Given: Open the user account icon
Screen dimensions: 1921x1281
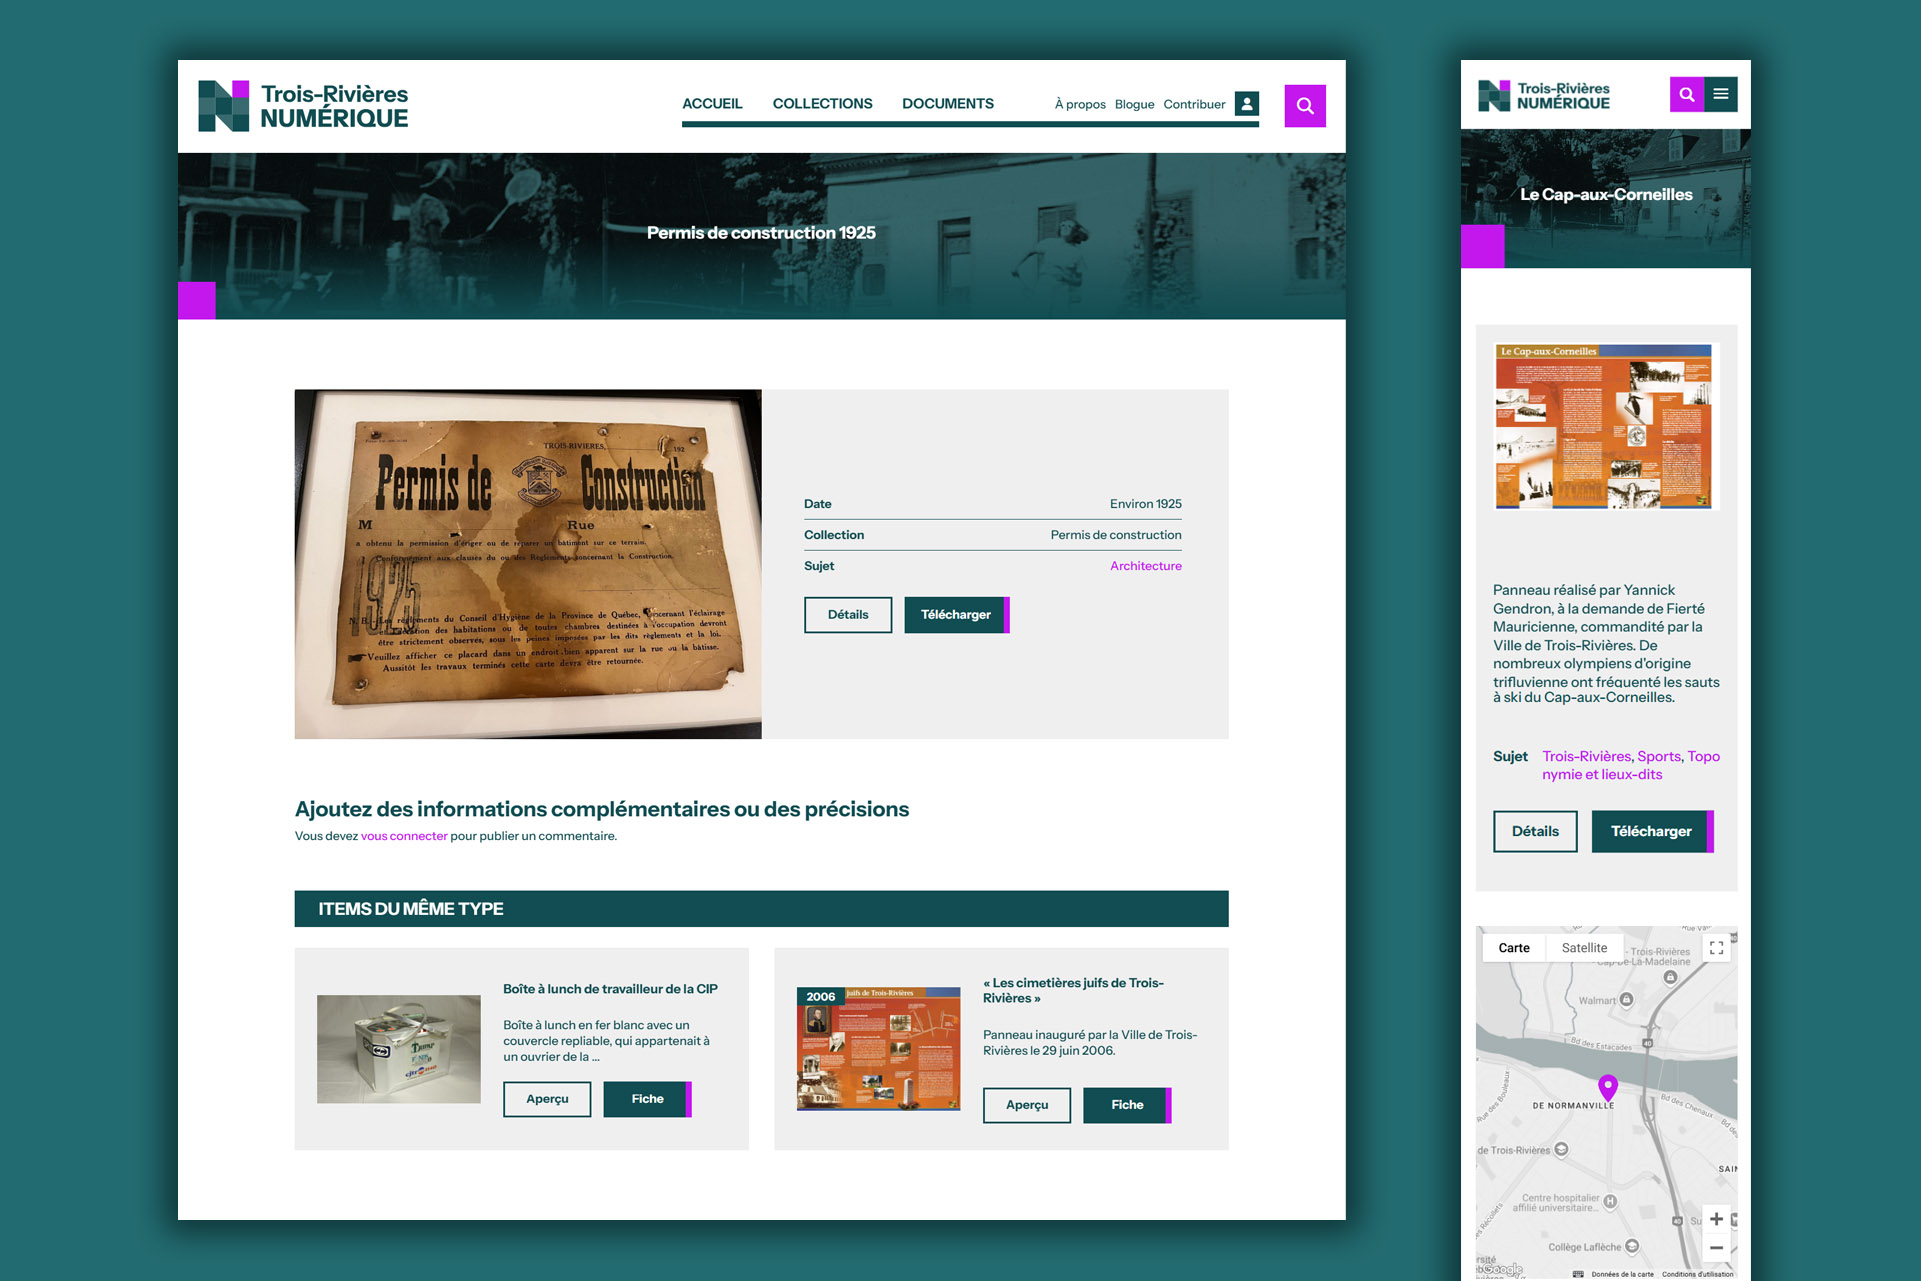Looking at the screenshot, I should coord(1246,104).
